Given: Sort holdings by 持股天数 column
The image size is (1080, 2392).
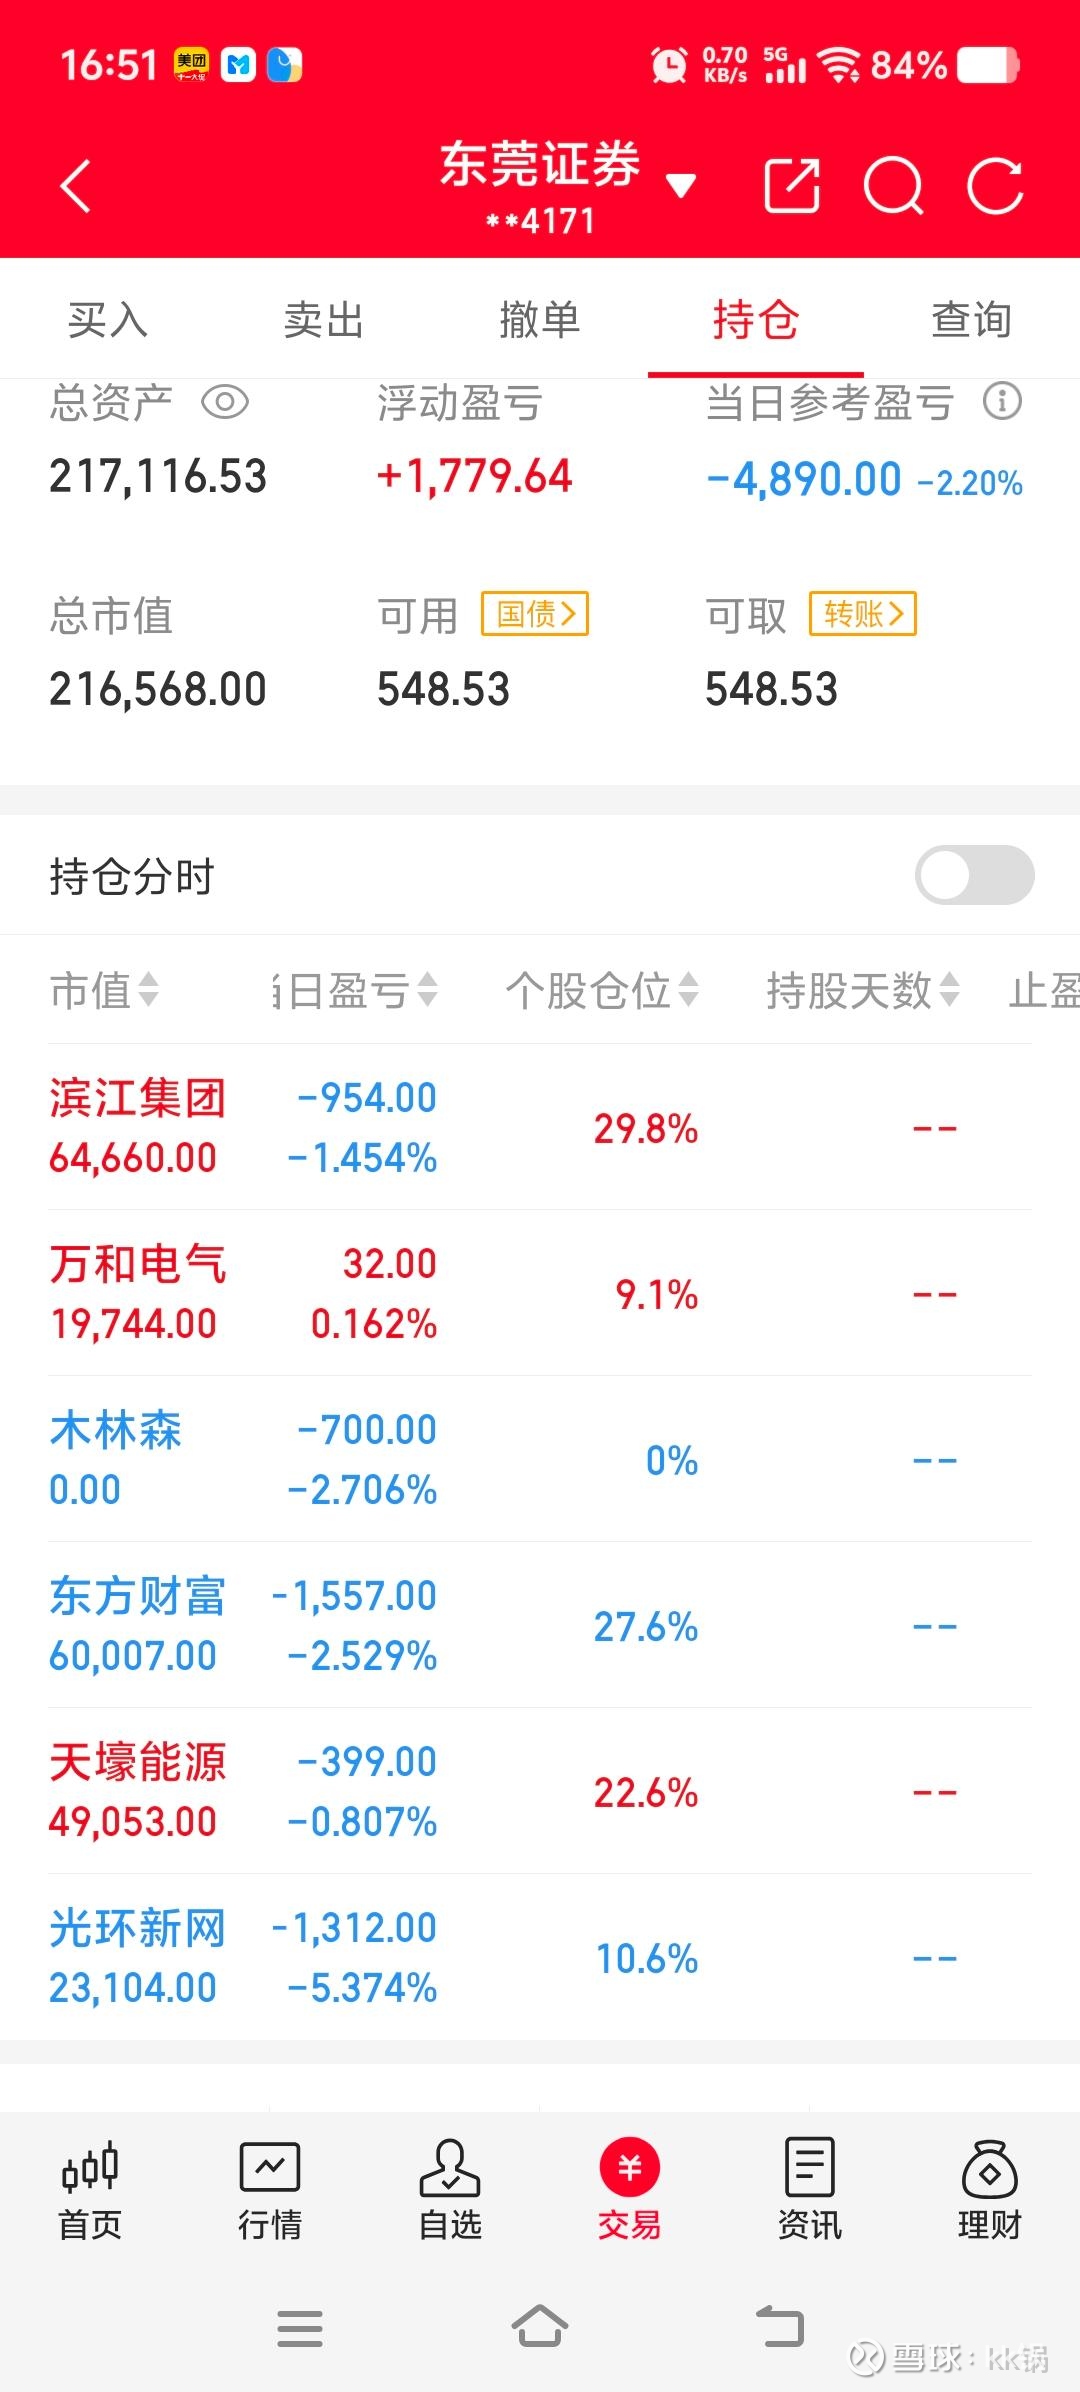Looking at the screenshot, I should [862, 991].
